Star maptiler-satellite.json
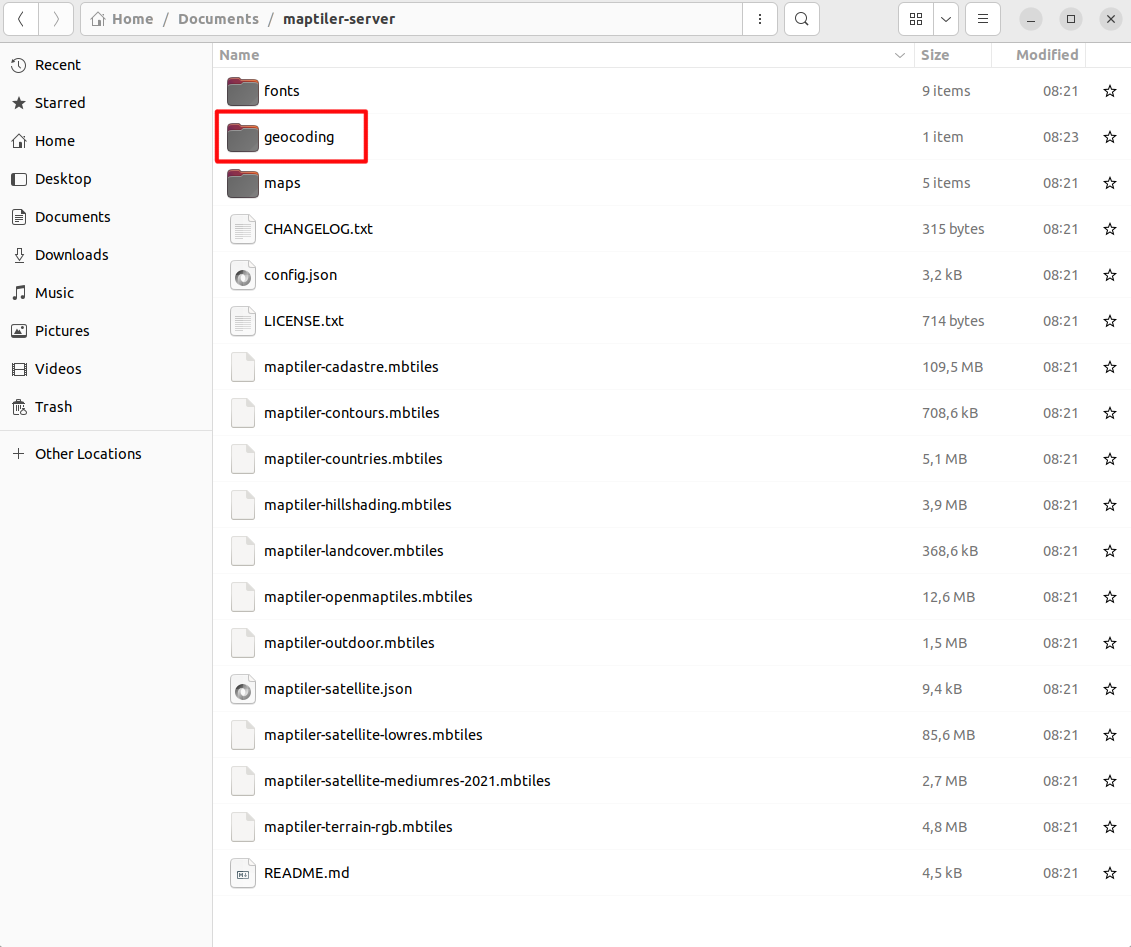This screenshot has height=947, width=1131. [x=1109, y=689]
